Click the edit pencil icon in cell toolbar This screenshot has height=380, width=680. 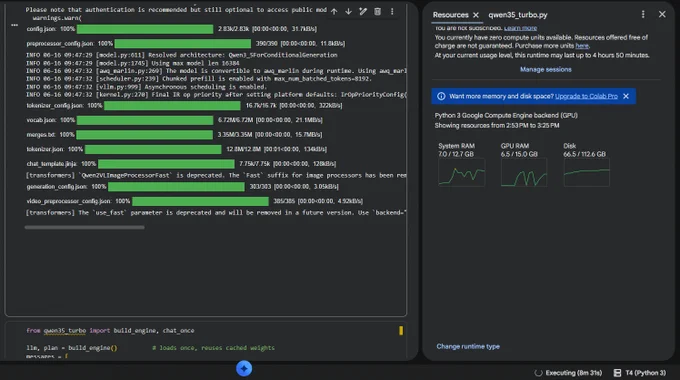coord(363,12)
